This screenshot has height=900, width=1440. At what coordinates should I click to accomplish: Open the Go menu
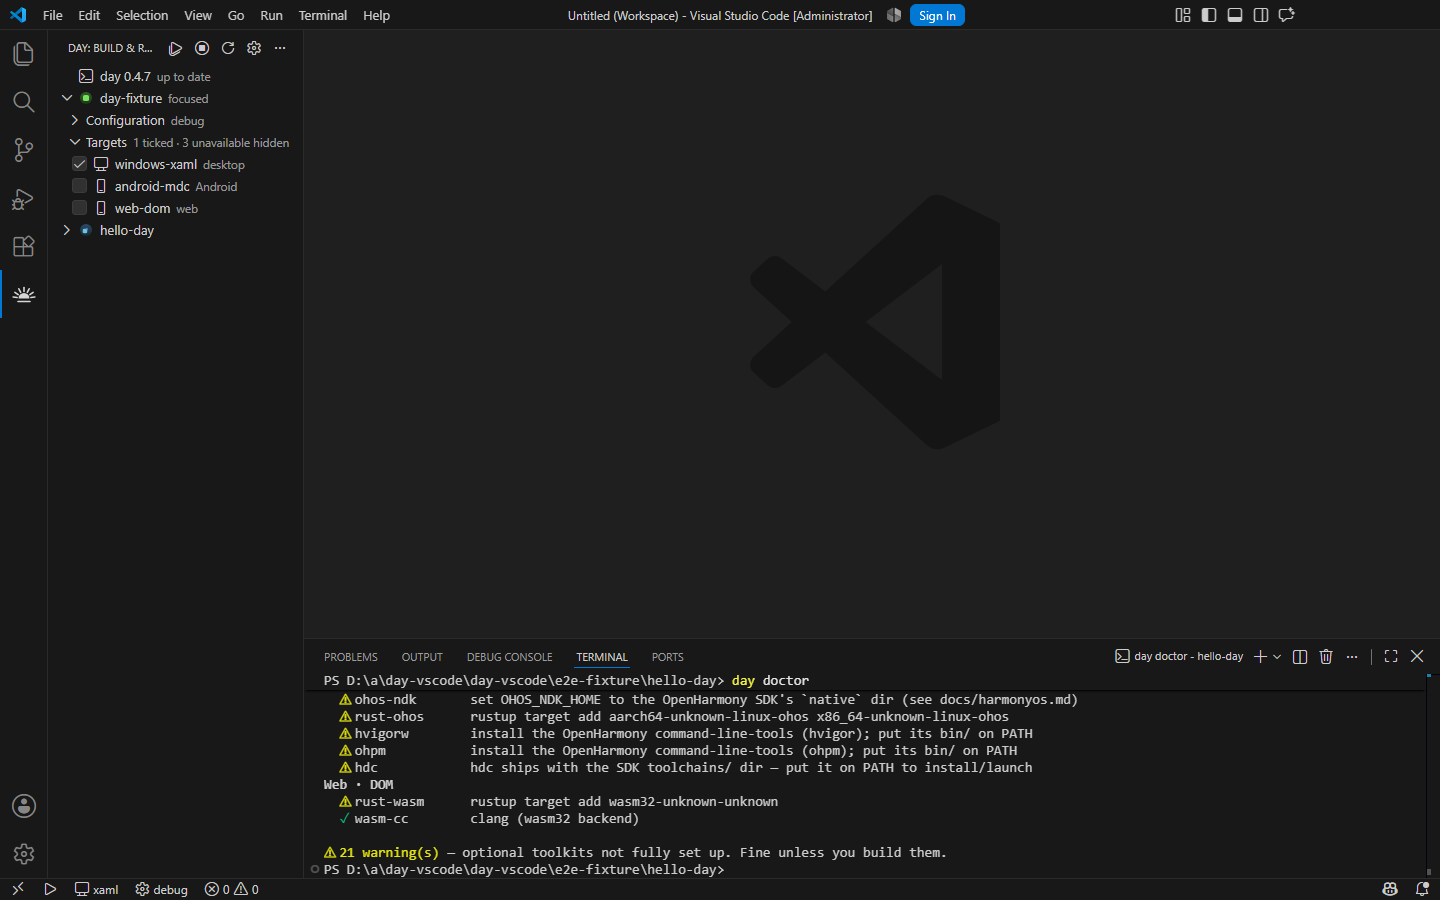(x=236, y=15)
